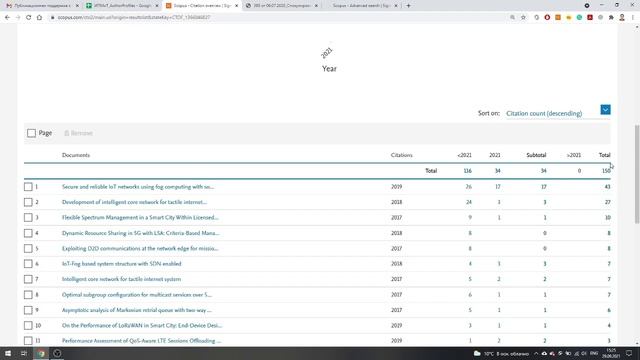
Task: Open 'On the Performance of LoRaWAN' document
Action: coord(142,326)
